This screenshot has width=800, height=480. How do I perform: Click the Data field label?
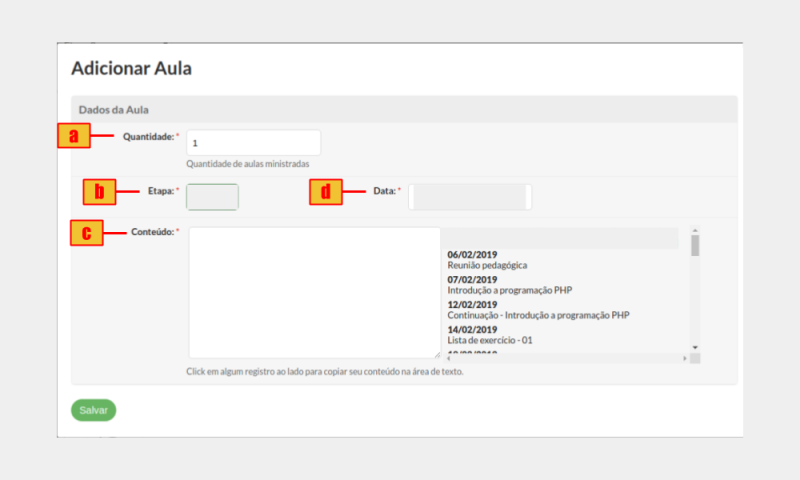tap(387, 191)
